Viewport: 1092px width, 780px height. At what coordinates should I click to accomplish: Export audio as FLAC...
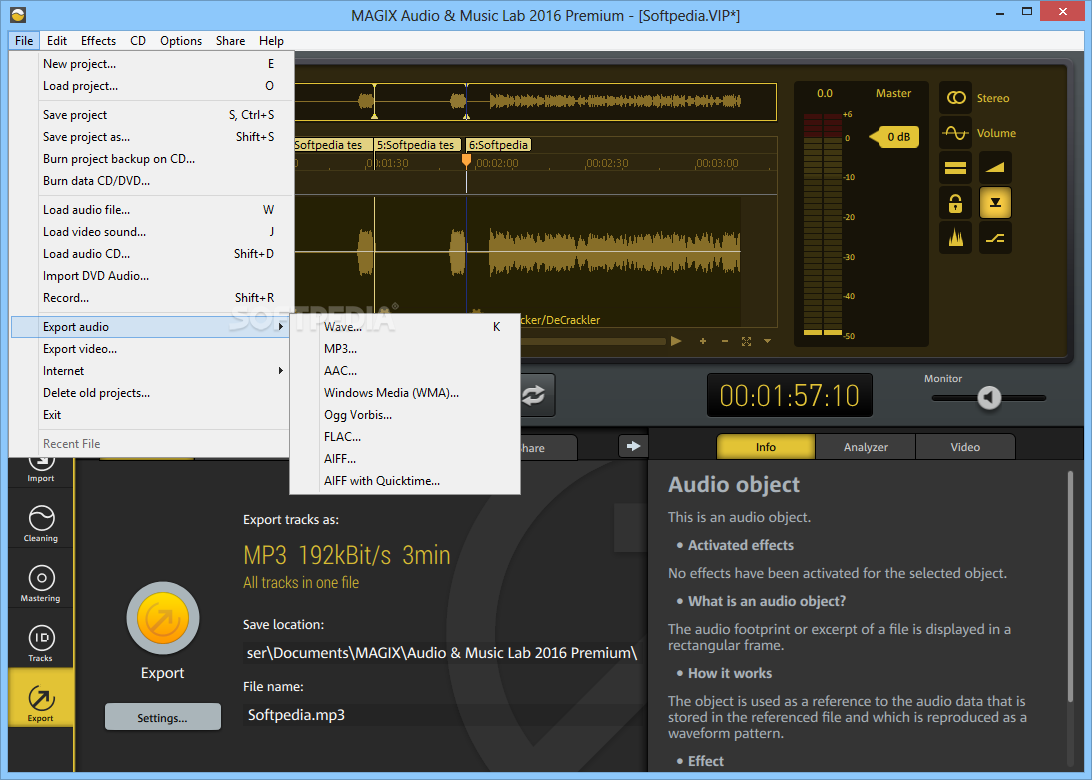click(x=405, y=437)
